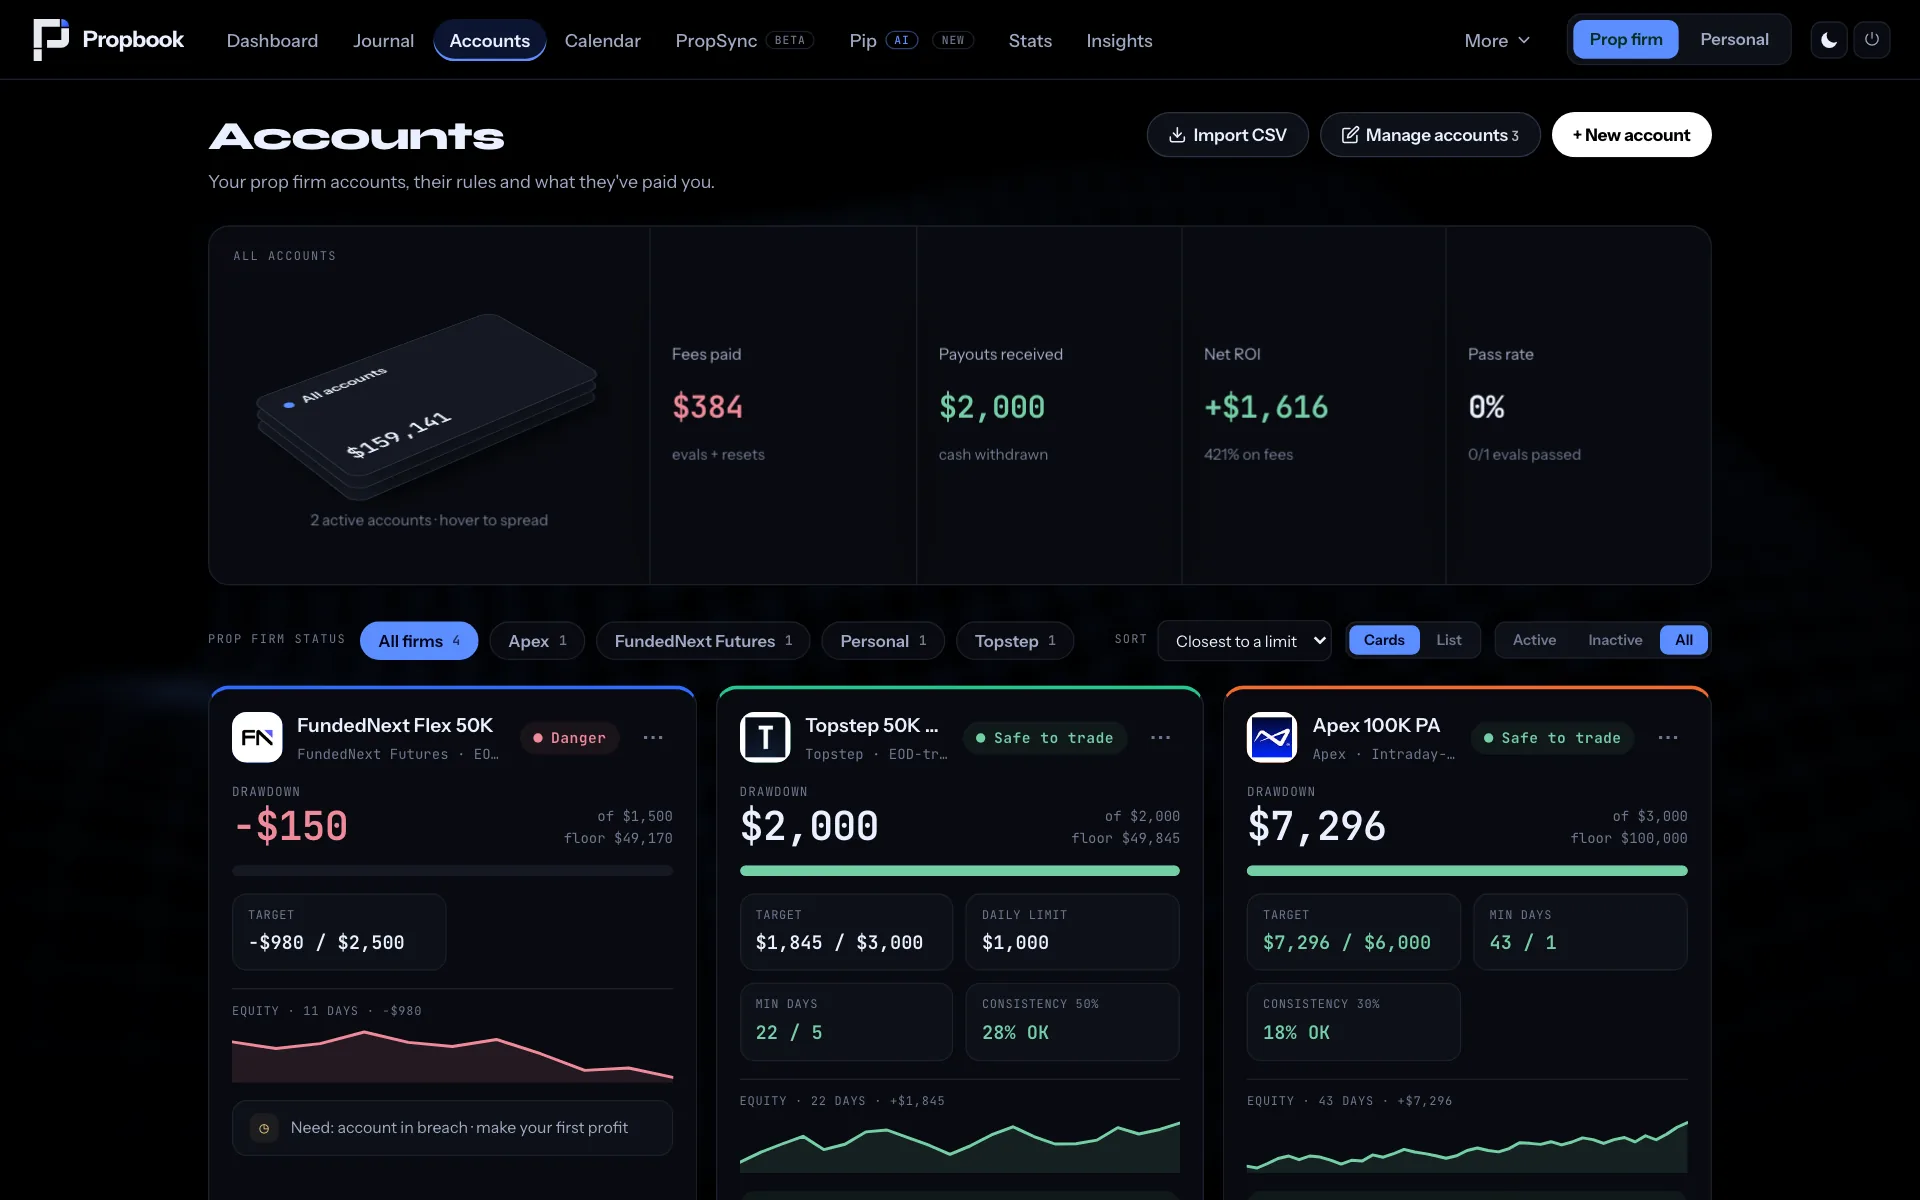Click Payouts received $2,000 value
1920x1200 pixels.
pyautogui.click(x=991, y=407)
